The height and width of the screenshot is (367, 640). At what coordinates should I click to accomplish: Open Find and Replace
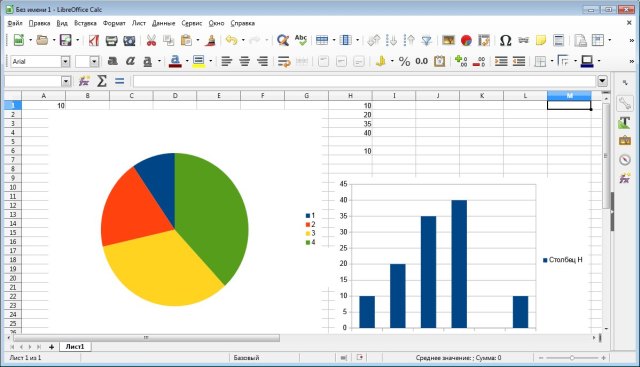283,40
